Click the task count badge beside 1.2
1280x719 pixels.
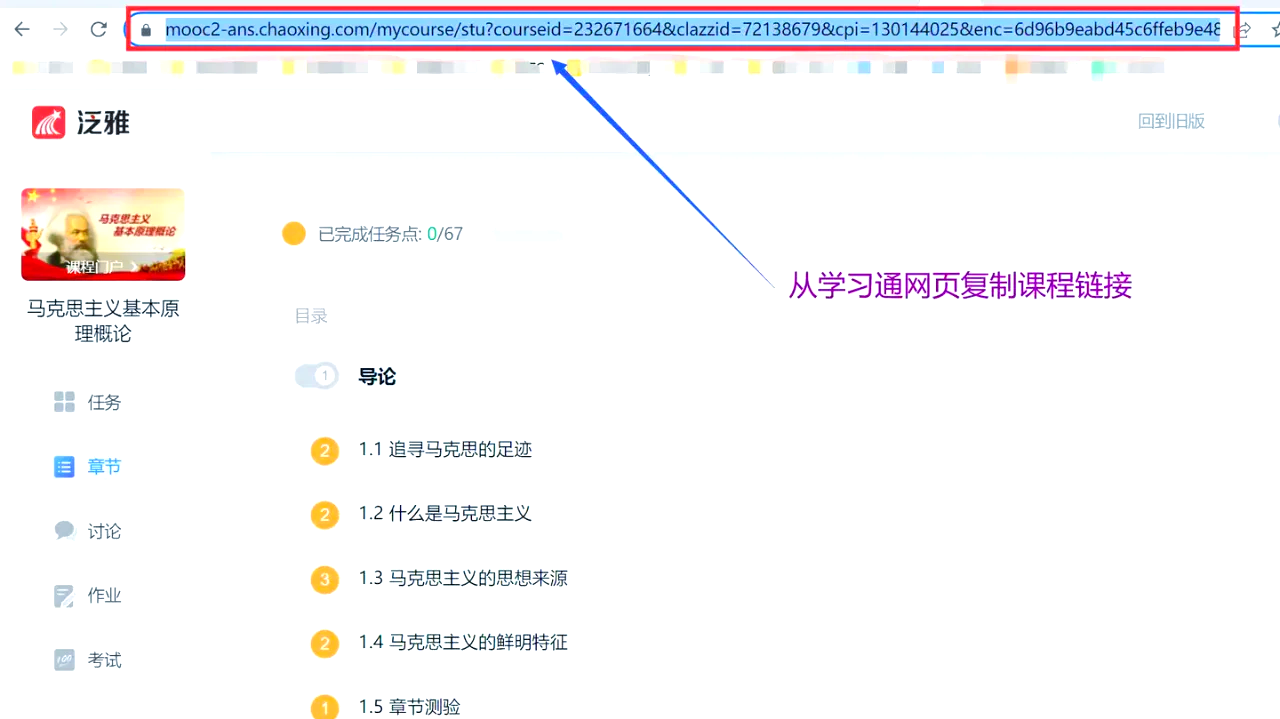point(324,515)
